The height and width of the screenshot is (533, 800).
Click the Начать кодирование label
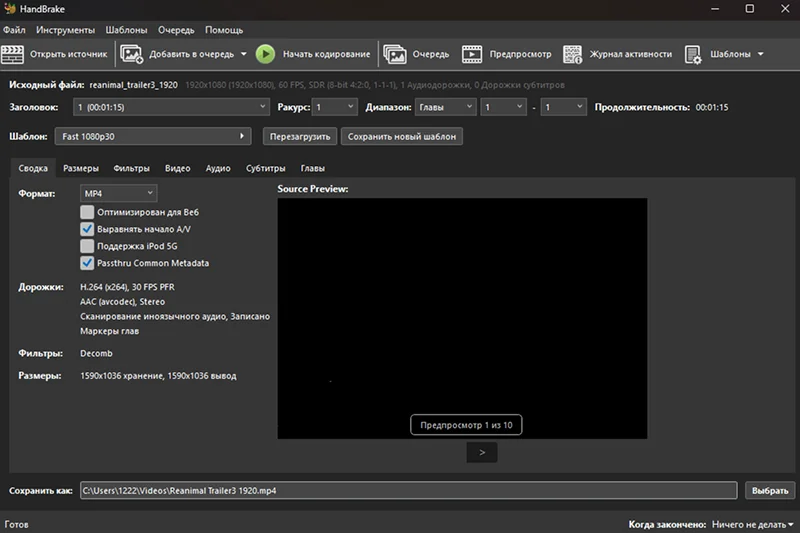point(327,54)
